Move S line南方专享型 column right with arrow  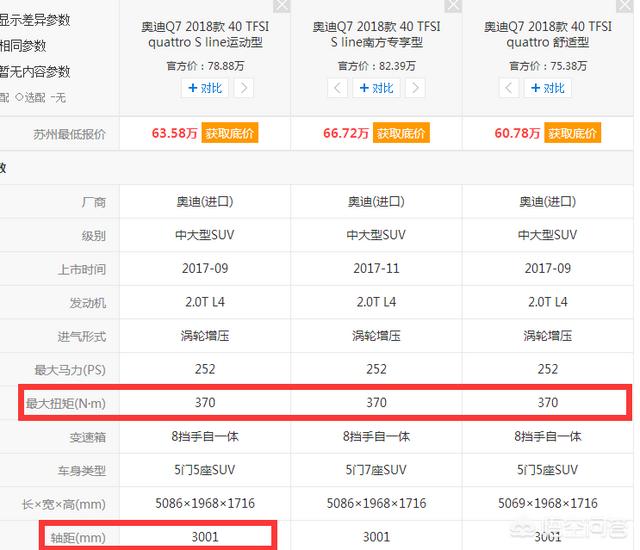[x=415, y=88]
